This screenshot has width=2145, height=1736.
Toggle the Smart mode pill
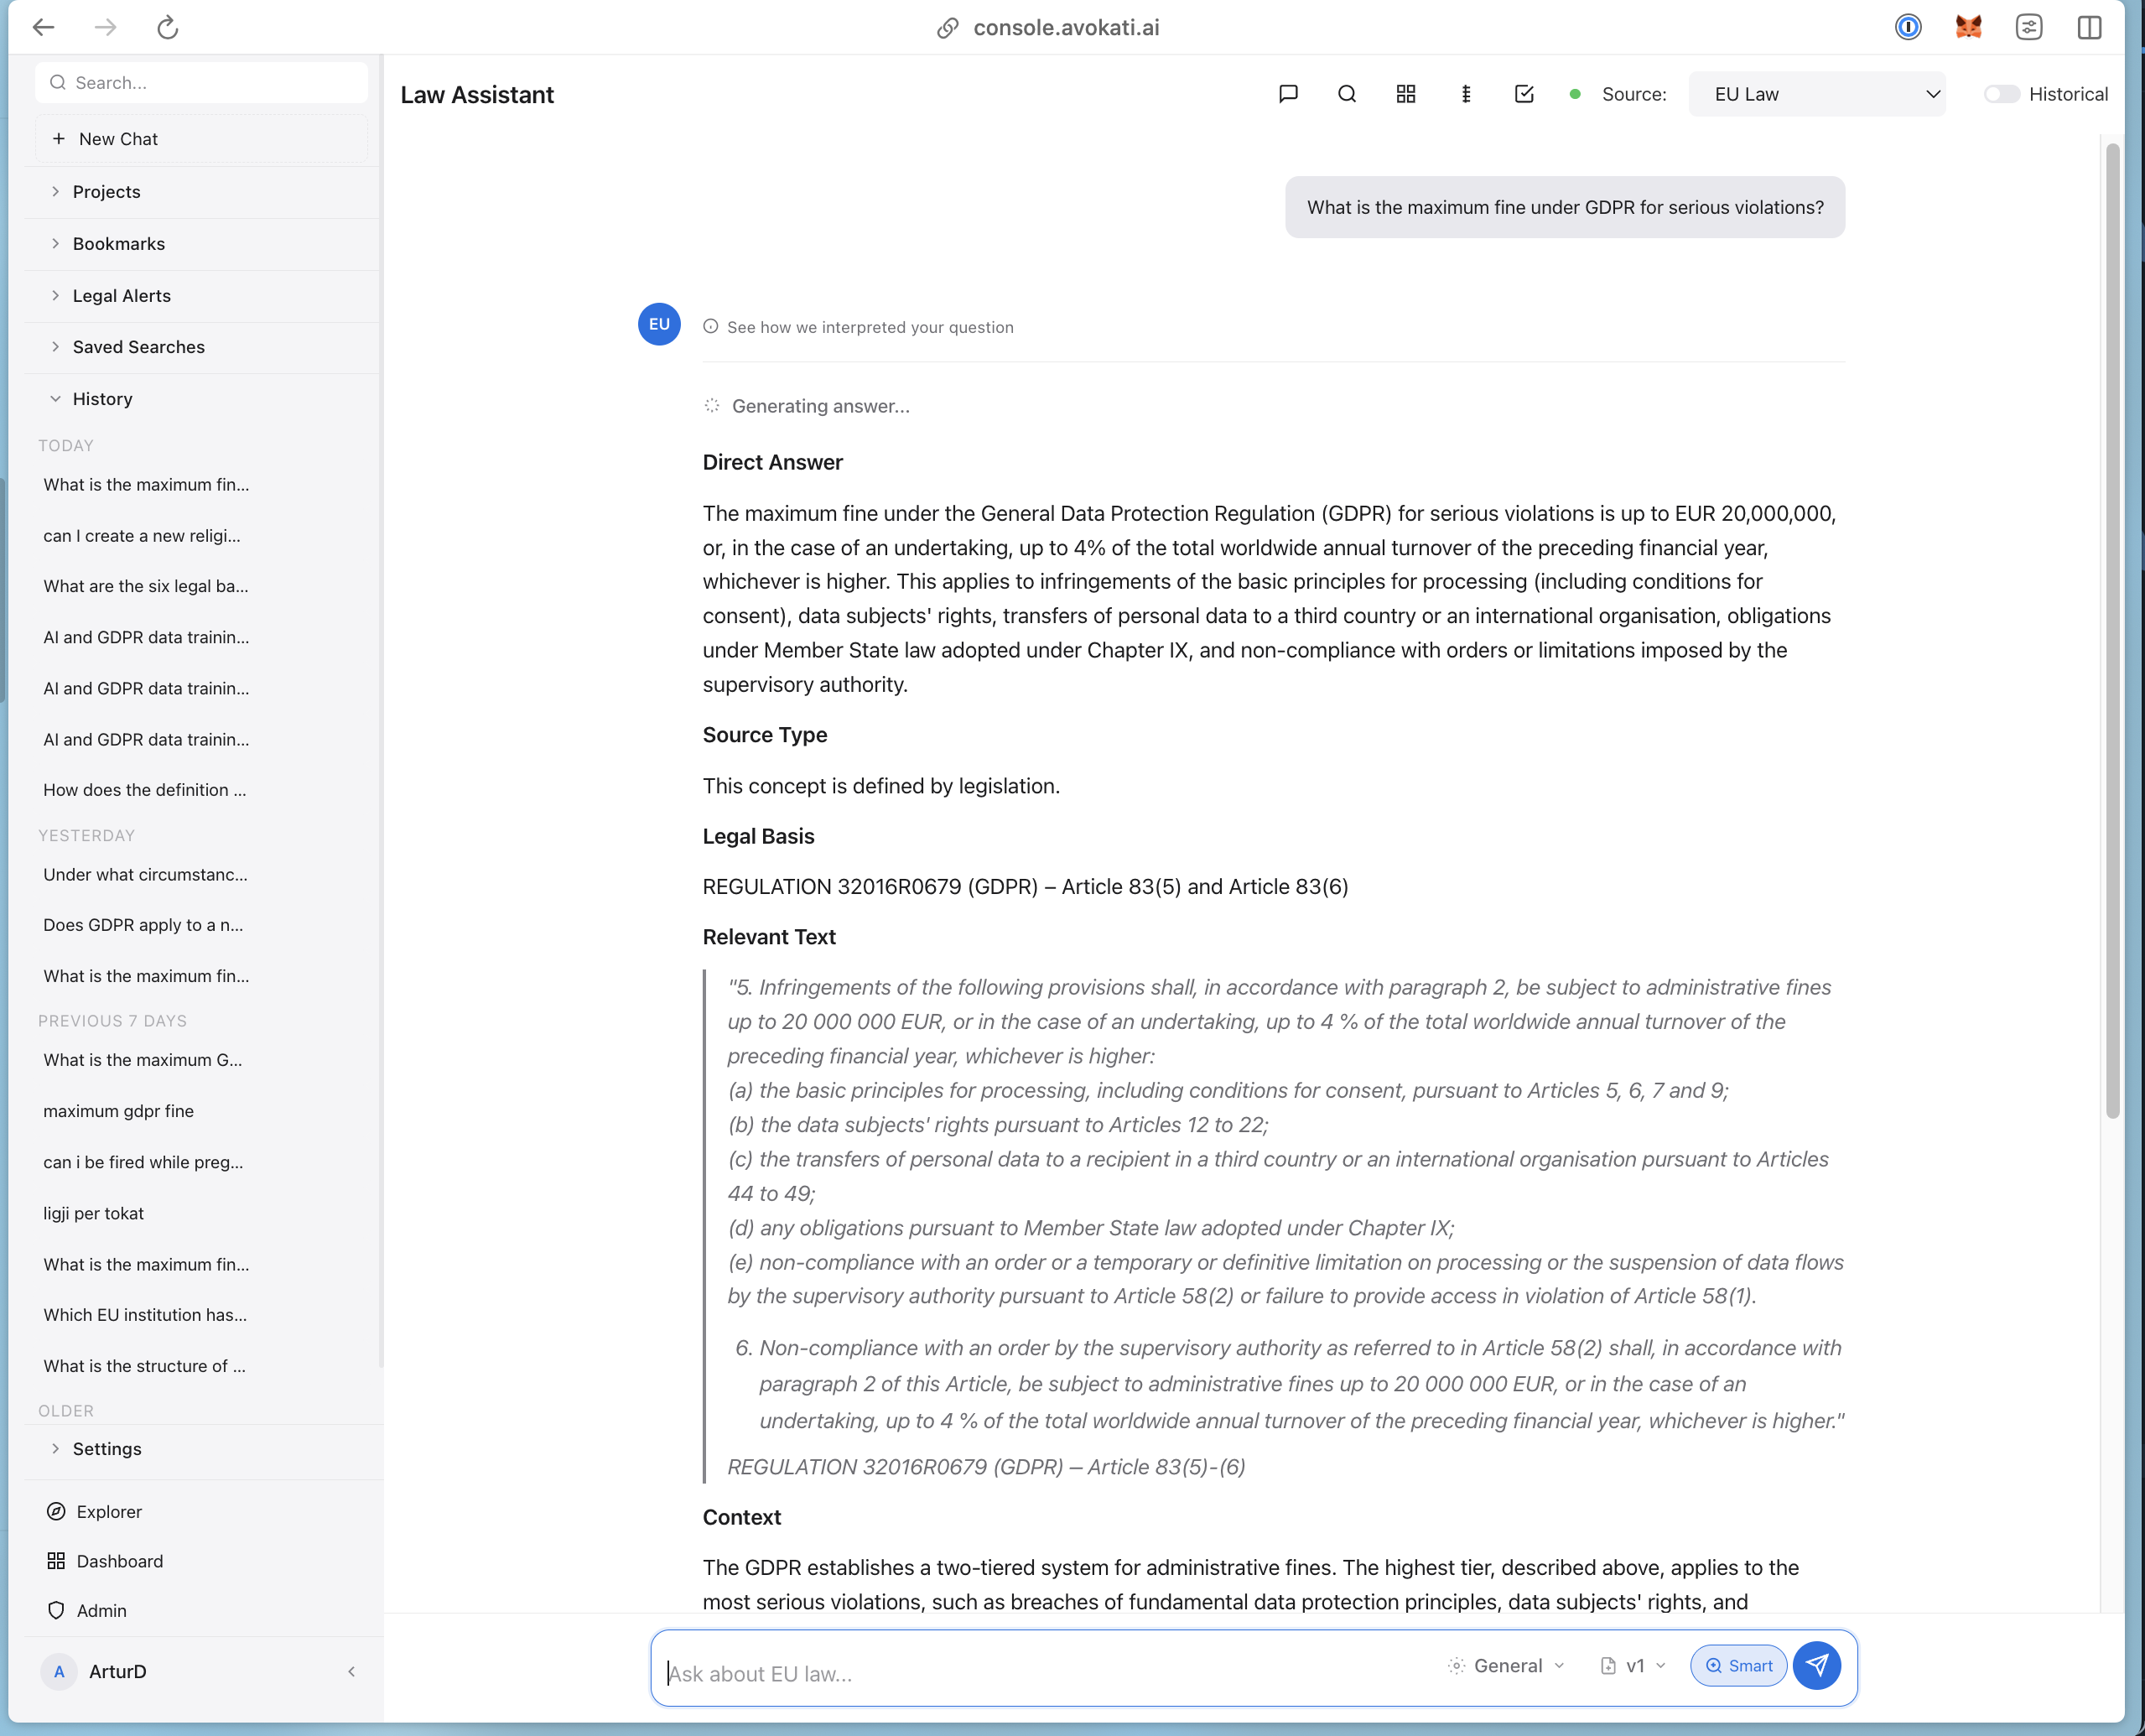(1738, 1665)
